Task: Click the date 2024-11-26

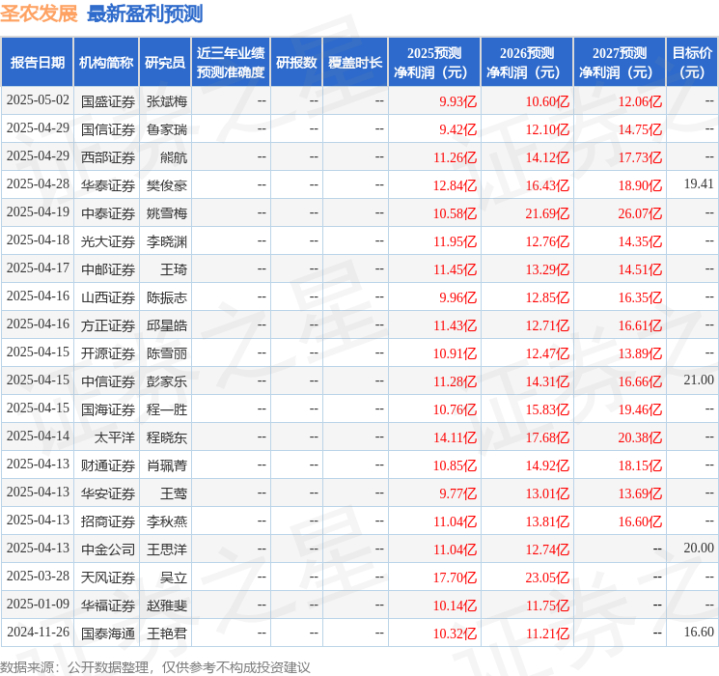Action: pyautogui.click(x=38, y=632)
